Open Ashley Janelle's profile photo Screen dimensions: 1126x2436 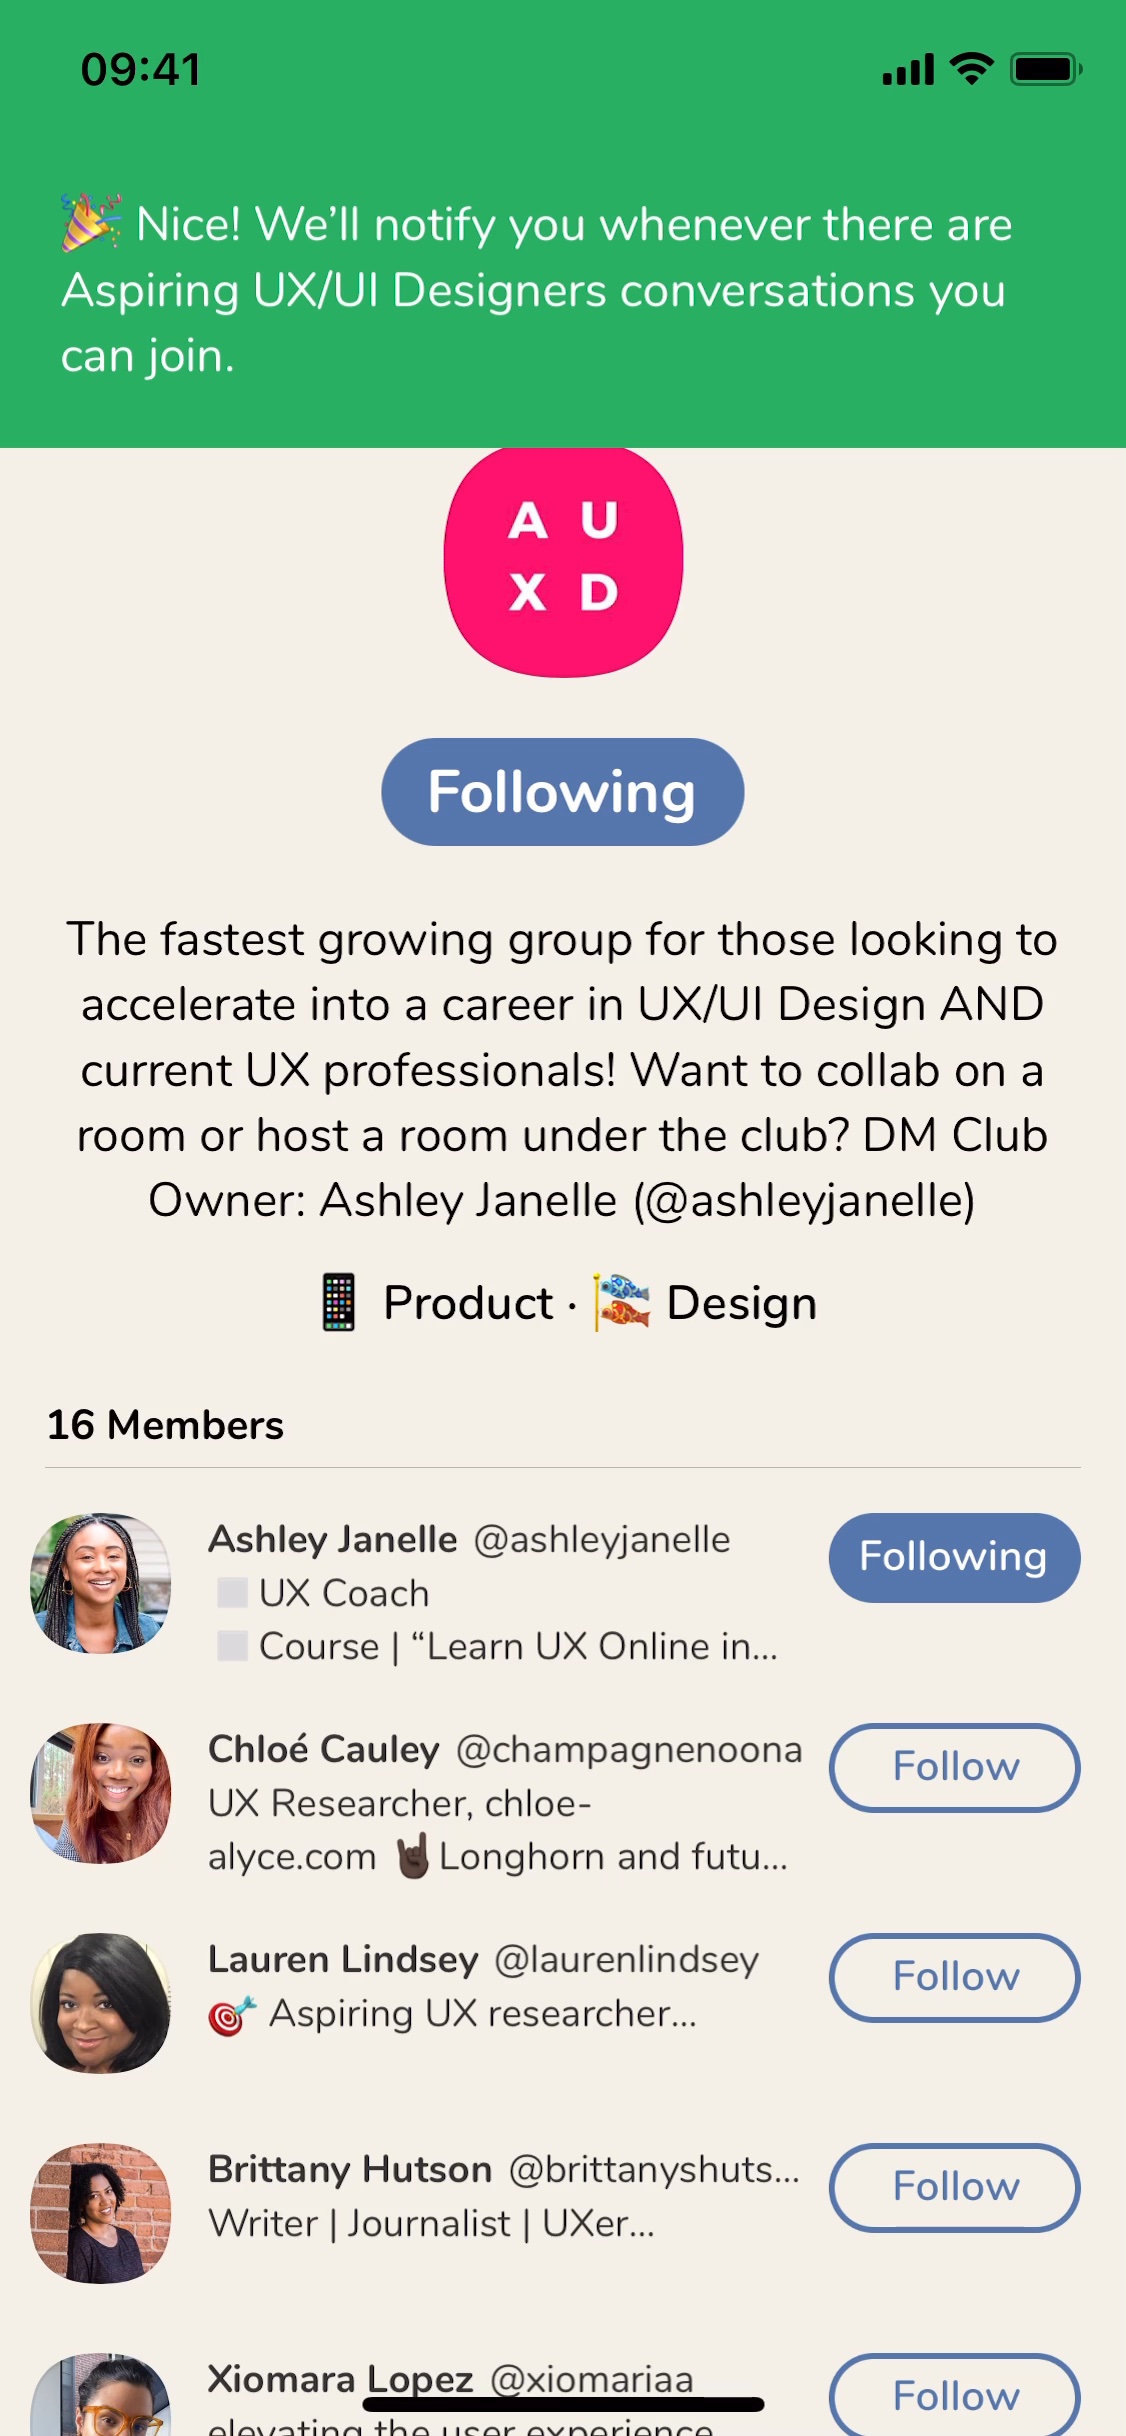tap(101, 1583)
